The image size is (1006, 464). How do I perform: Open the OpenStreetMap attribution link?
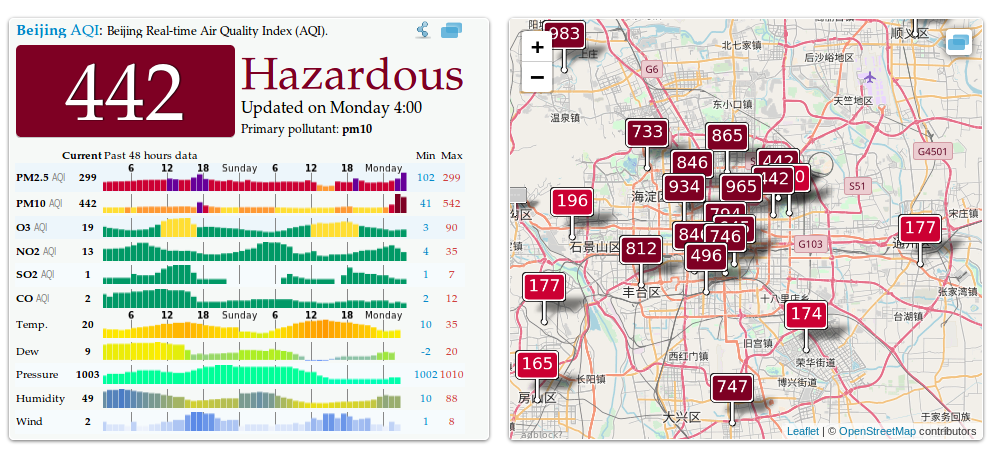click(x=877, y=431)
